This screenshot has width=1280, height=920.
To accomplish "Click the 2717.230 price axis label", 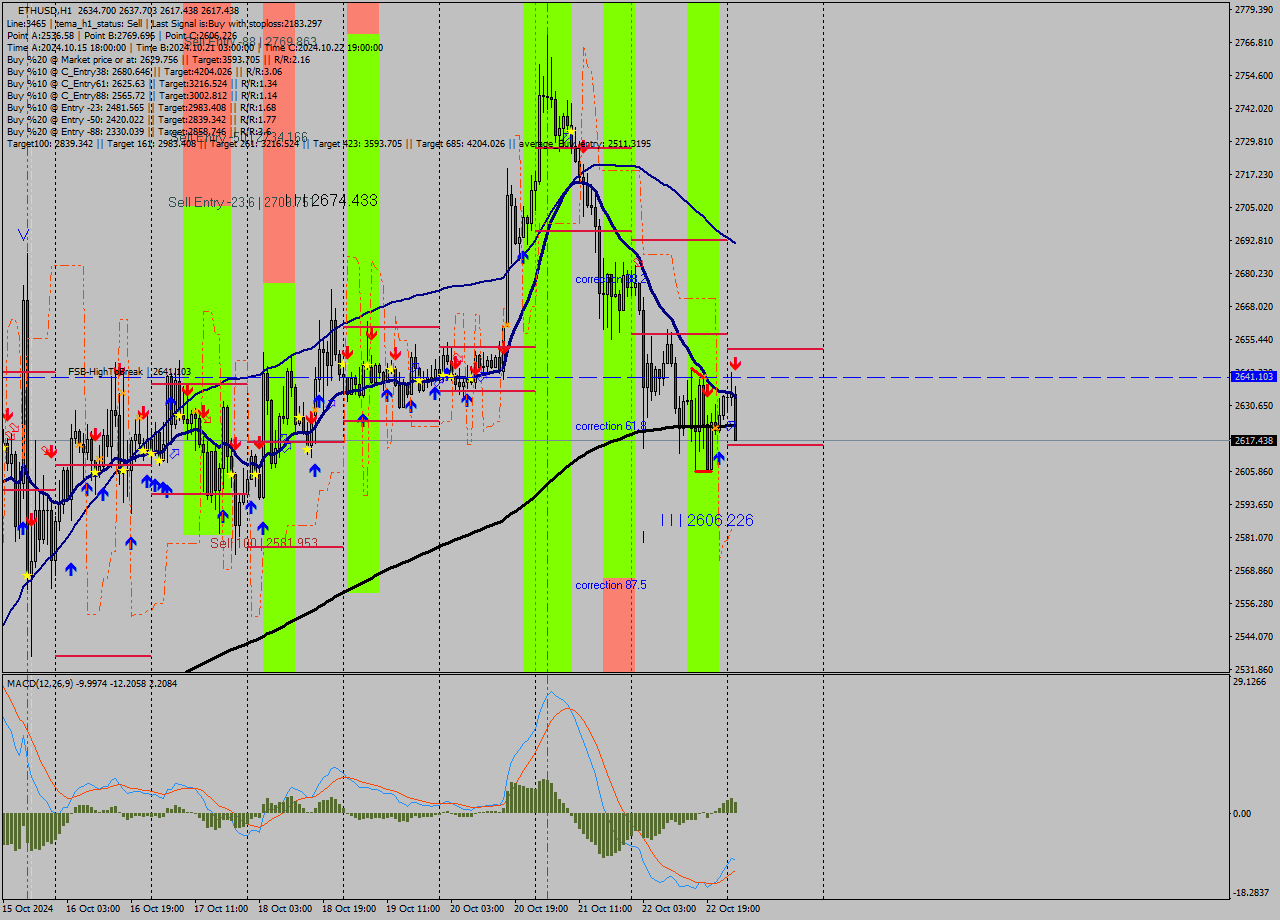I will (1254, 174).
